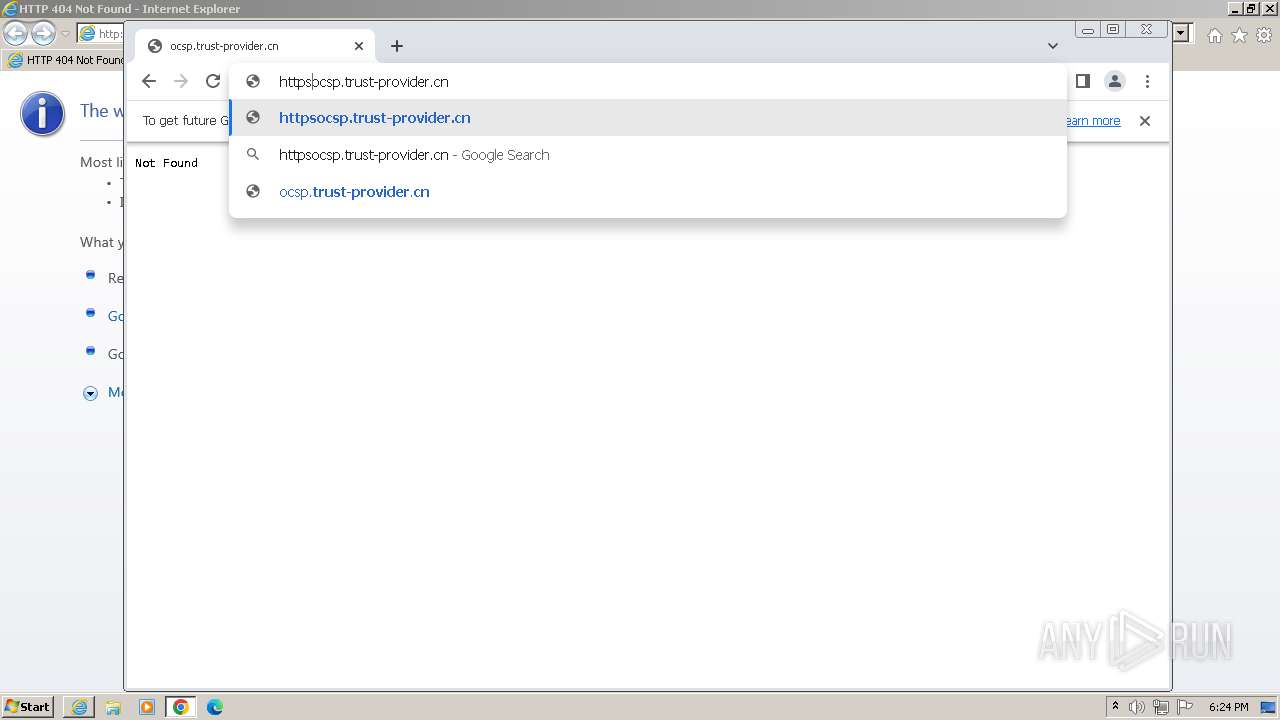Go forward in Internet Explorer
Viewport: 1280px width, 720px height.
point(43,34)
